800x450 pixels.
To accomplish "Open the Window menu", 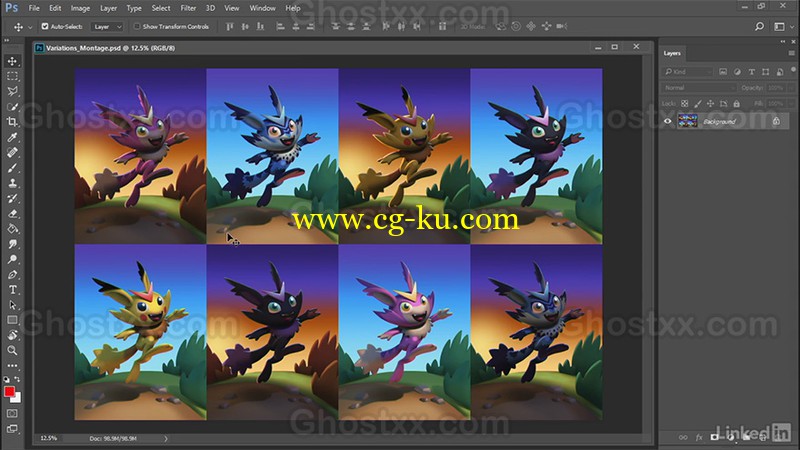I will coord(262,8).
